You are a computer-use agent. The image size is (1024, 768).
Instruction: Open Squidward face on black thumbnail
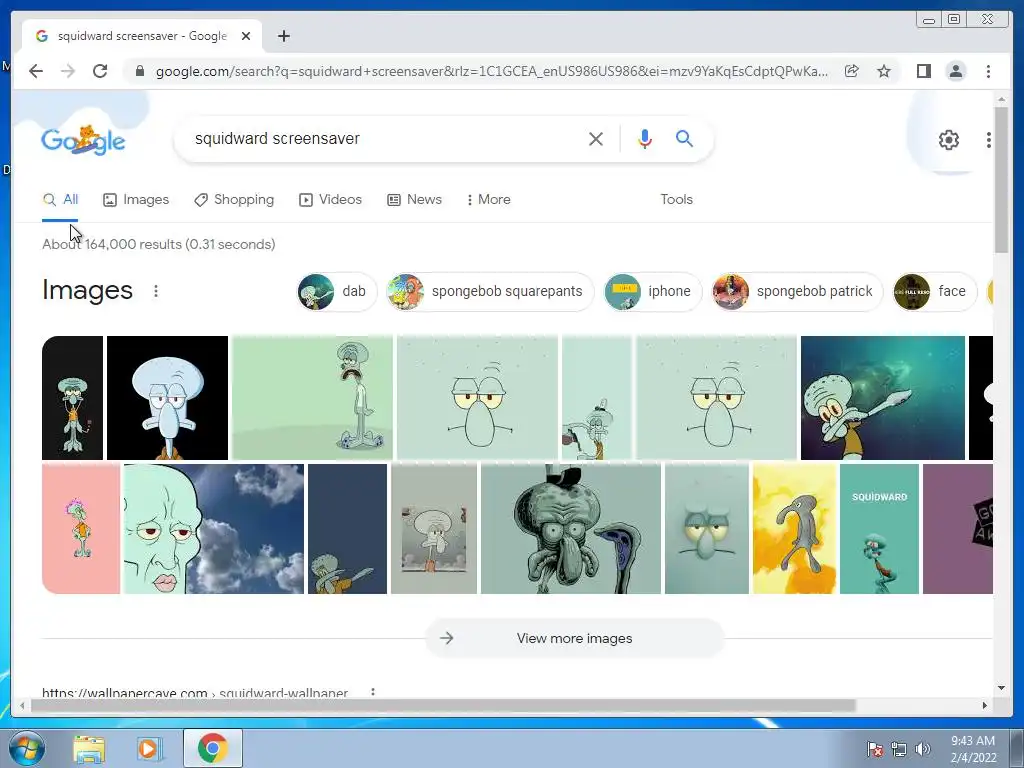tap(167, 398)
